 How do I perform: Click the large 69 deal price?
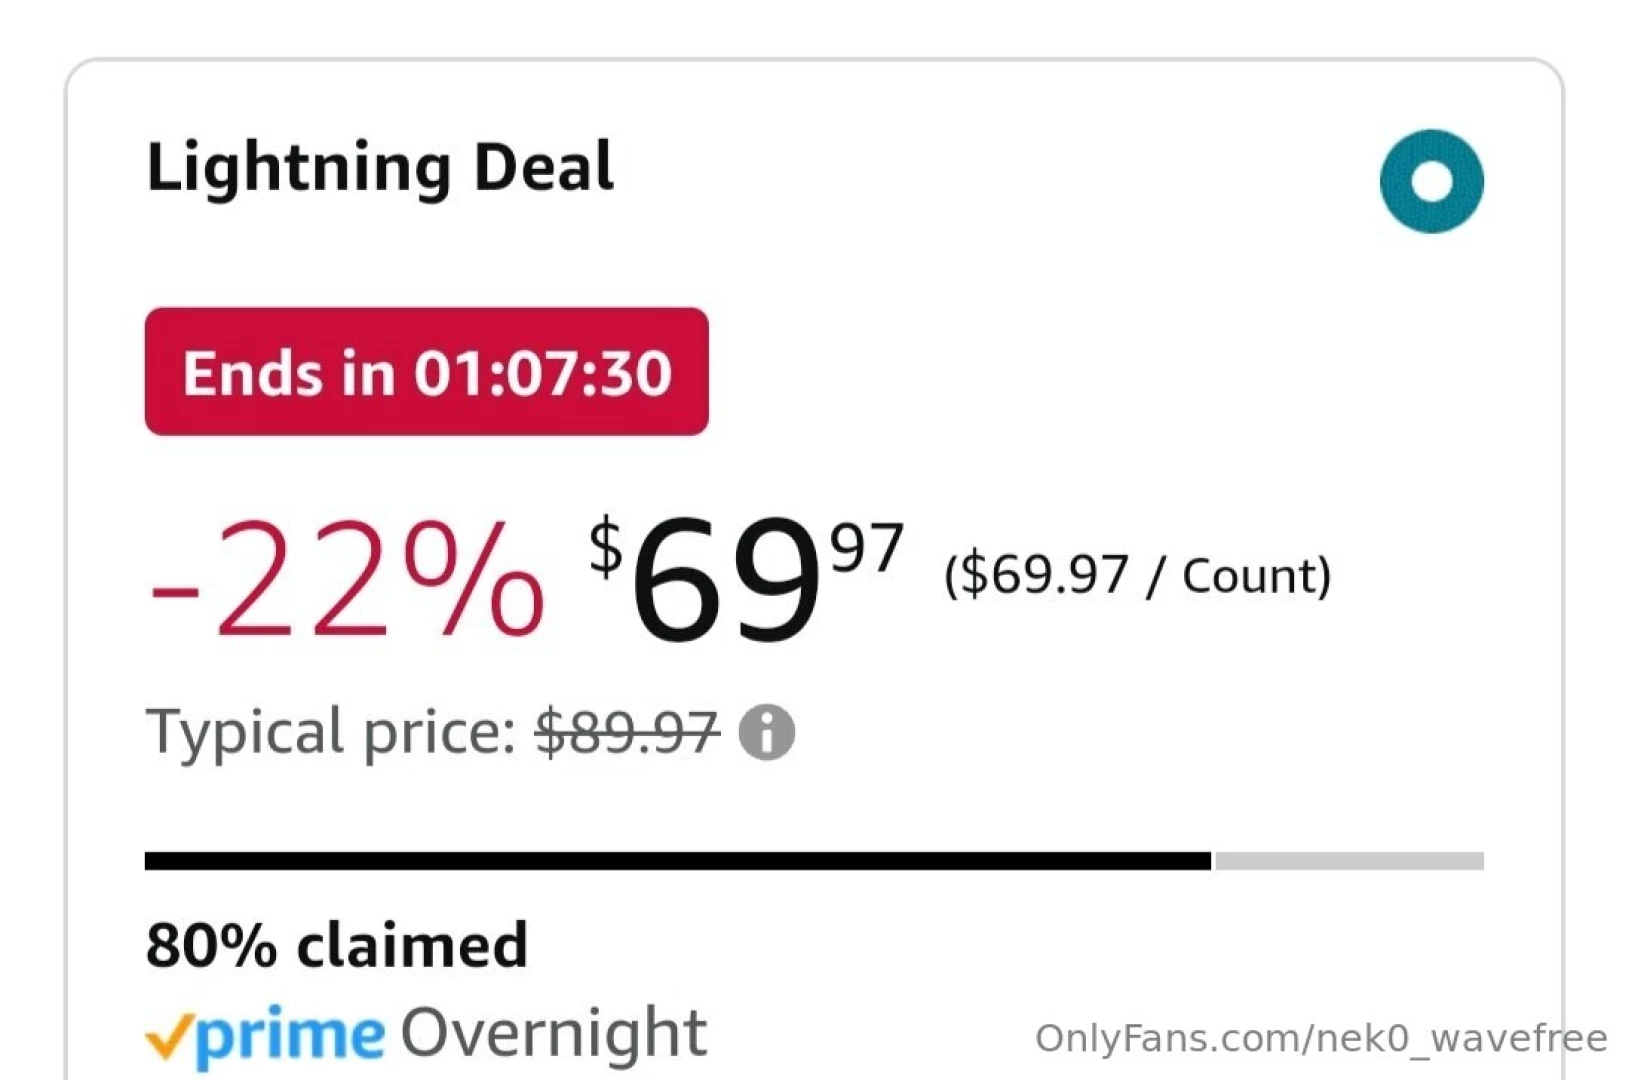click(x=726, y=581)
